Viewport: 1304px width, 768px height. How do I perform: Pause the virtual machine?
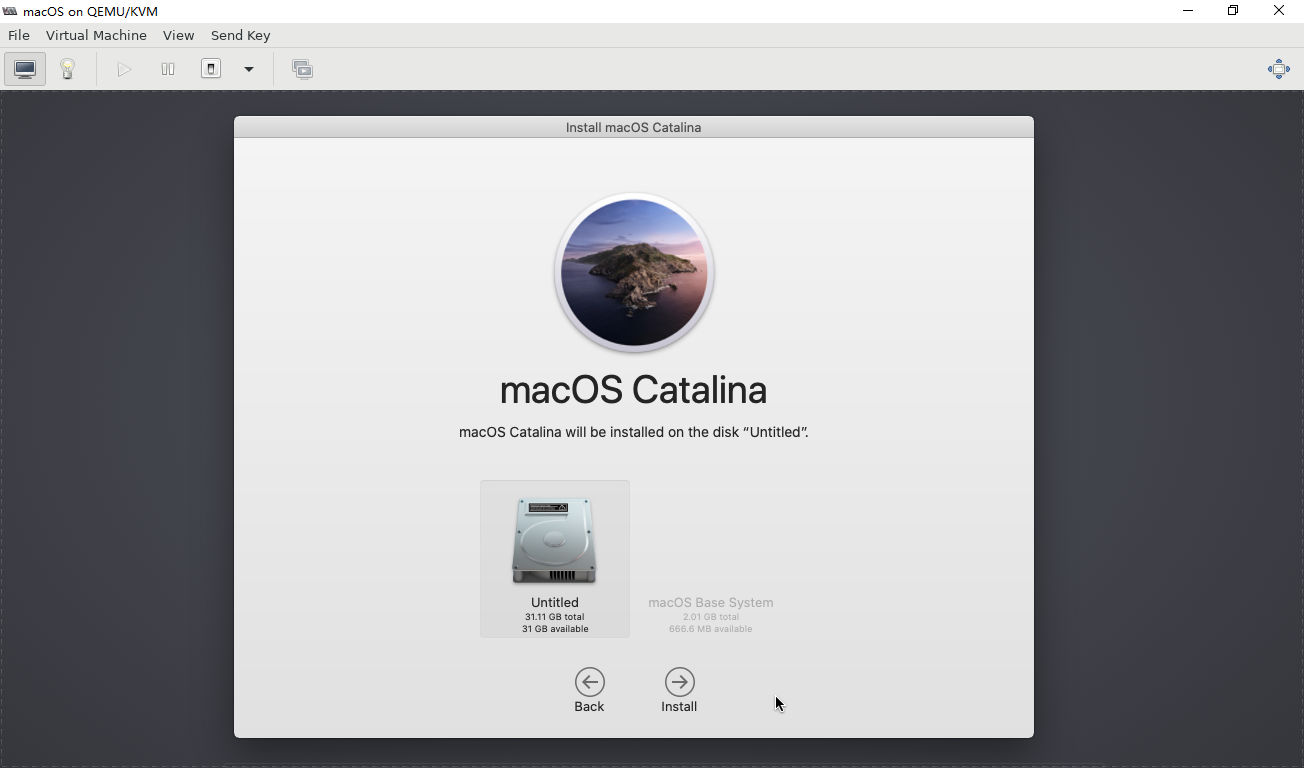click(x=168, y=69)
